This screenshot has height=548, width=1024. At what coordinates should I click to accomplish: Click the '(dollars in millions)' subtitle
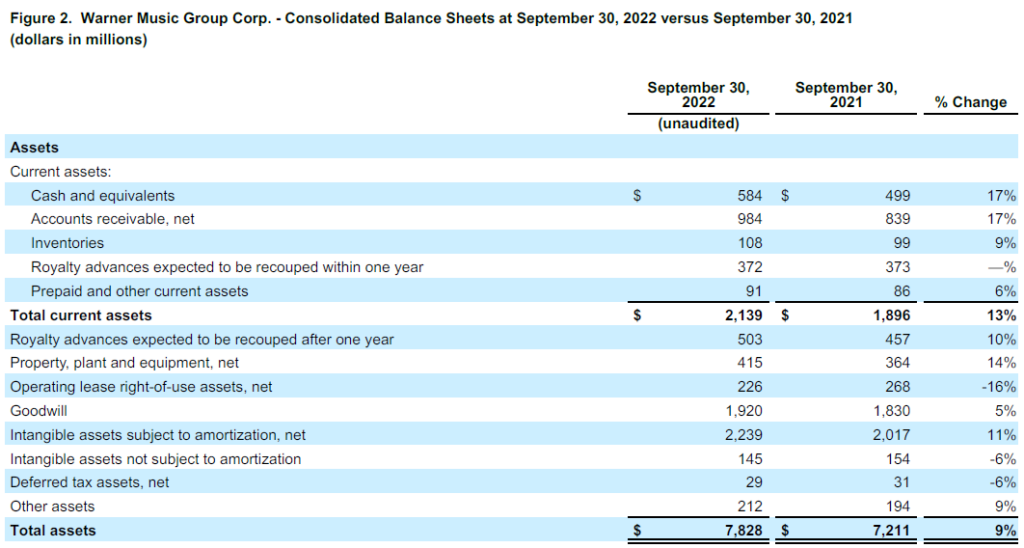point(78,40)
